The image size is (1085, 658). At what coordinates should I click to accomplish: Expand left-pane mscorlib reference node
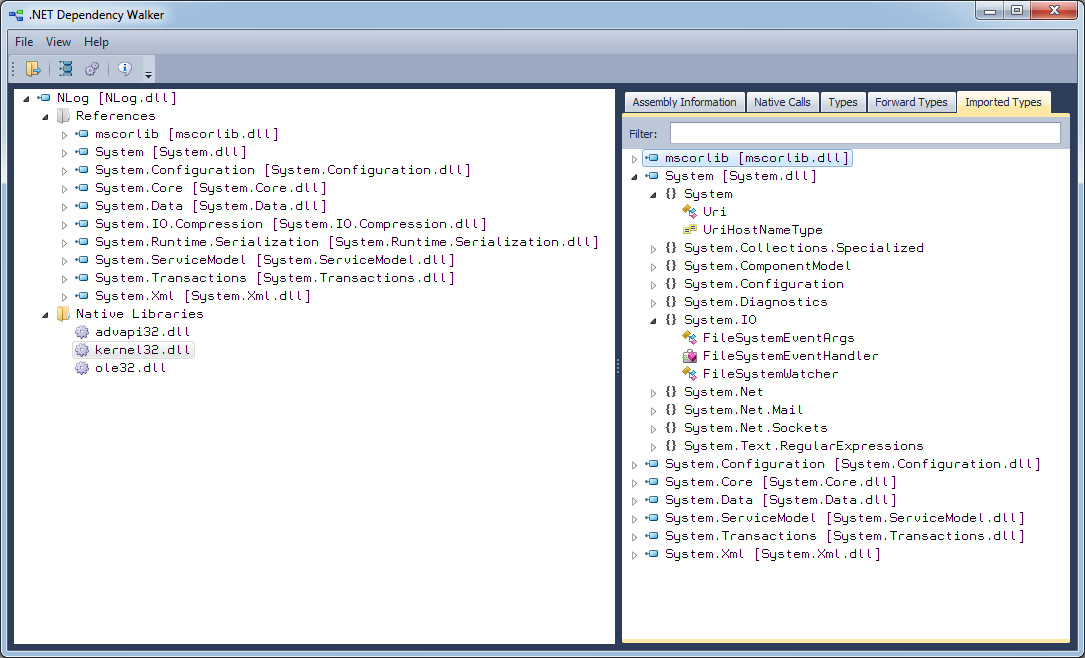point(64,134)
